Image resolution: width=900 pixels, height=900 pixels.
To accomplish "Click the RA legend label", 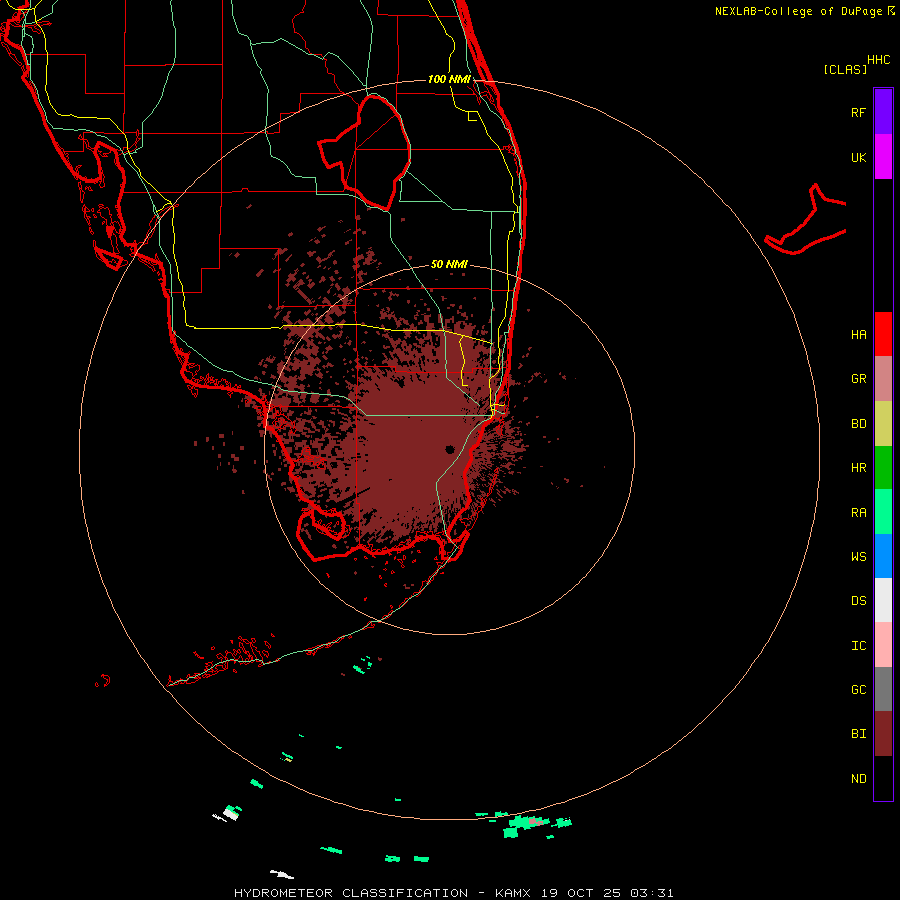I will 858,513.
